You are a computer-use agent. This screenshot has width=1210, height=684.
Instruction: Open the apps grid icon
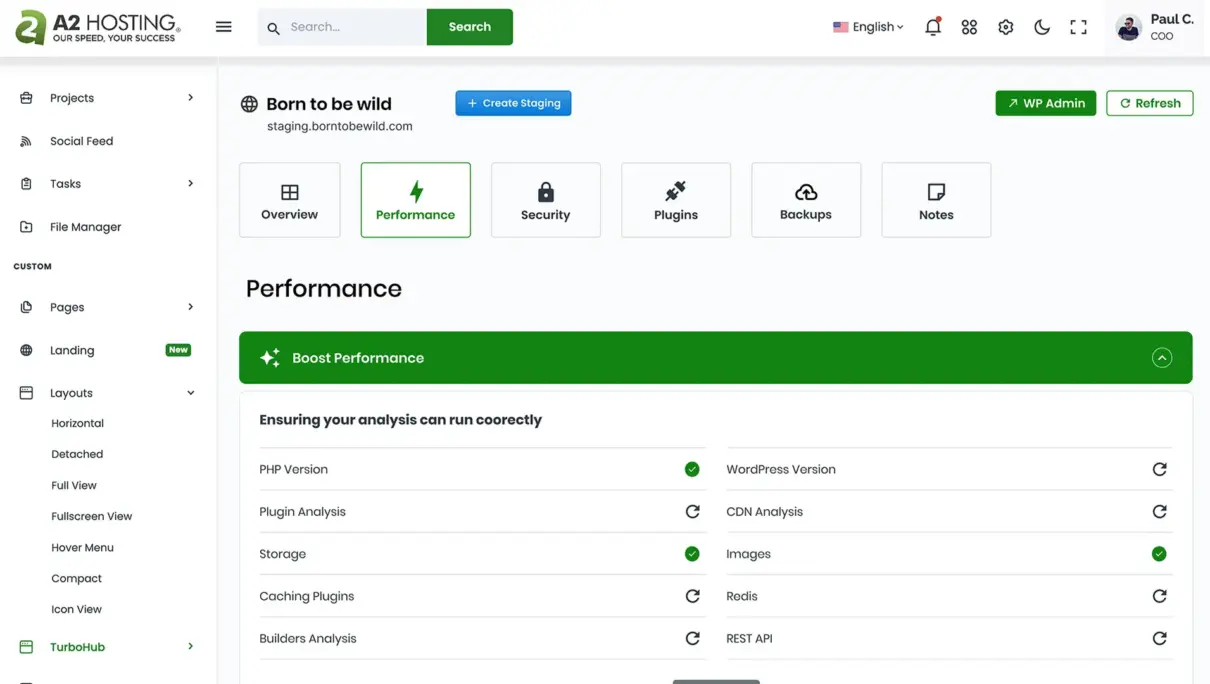pos(969,27)
